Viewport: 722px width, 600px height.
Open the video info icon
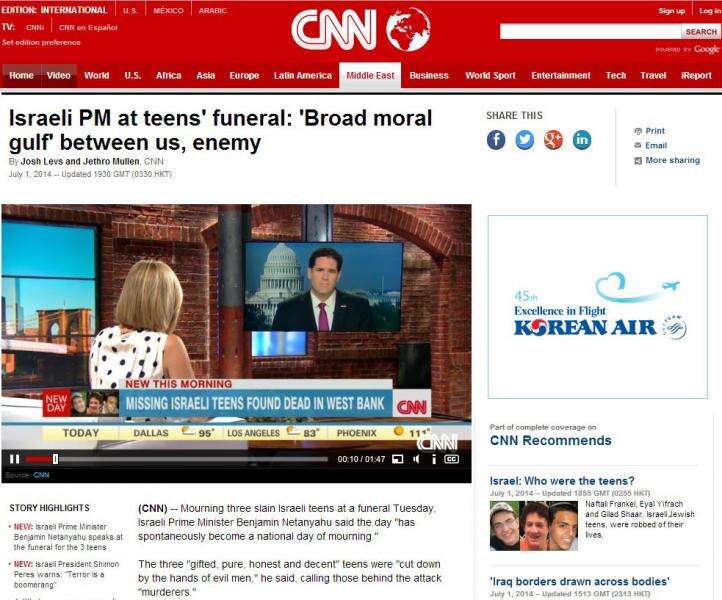(433, 459)
